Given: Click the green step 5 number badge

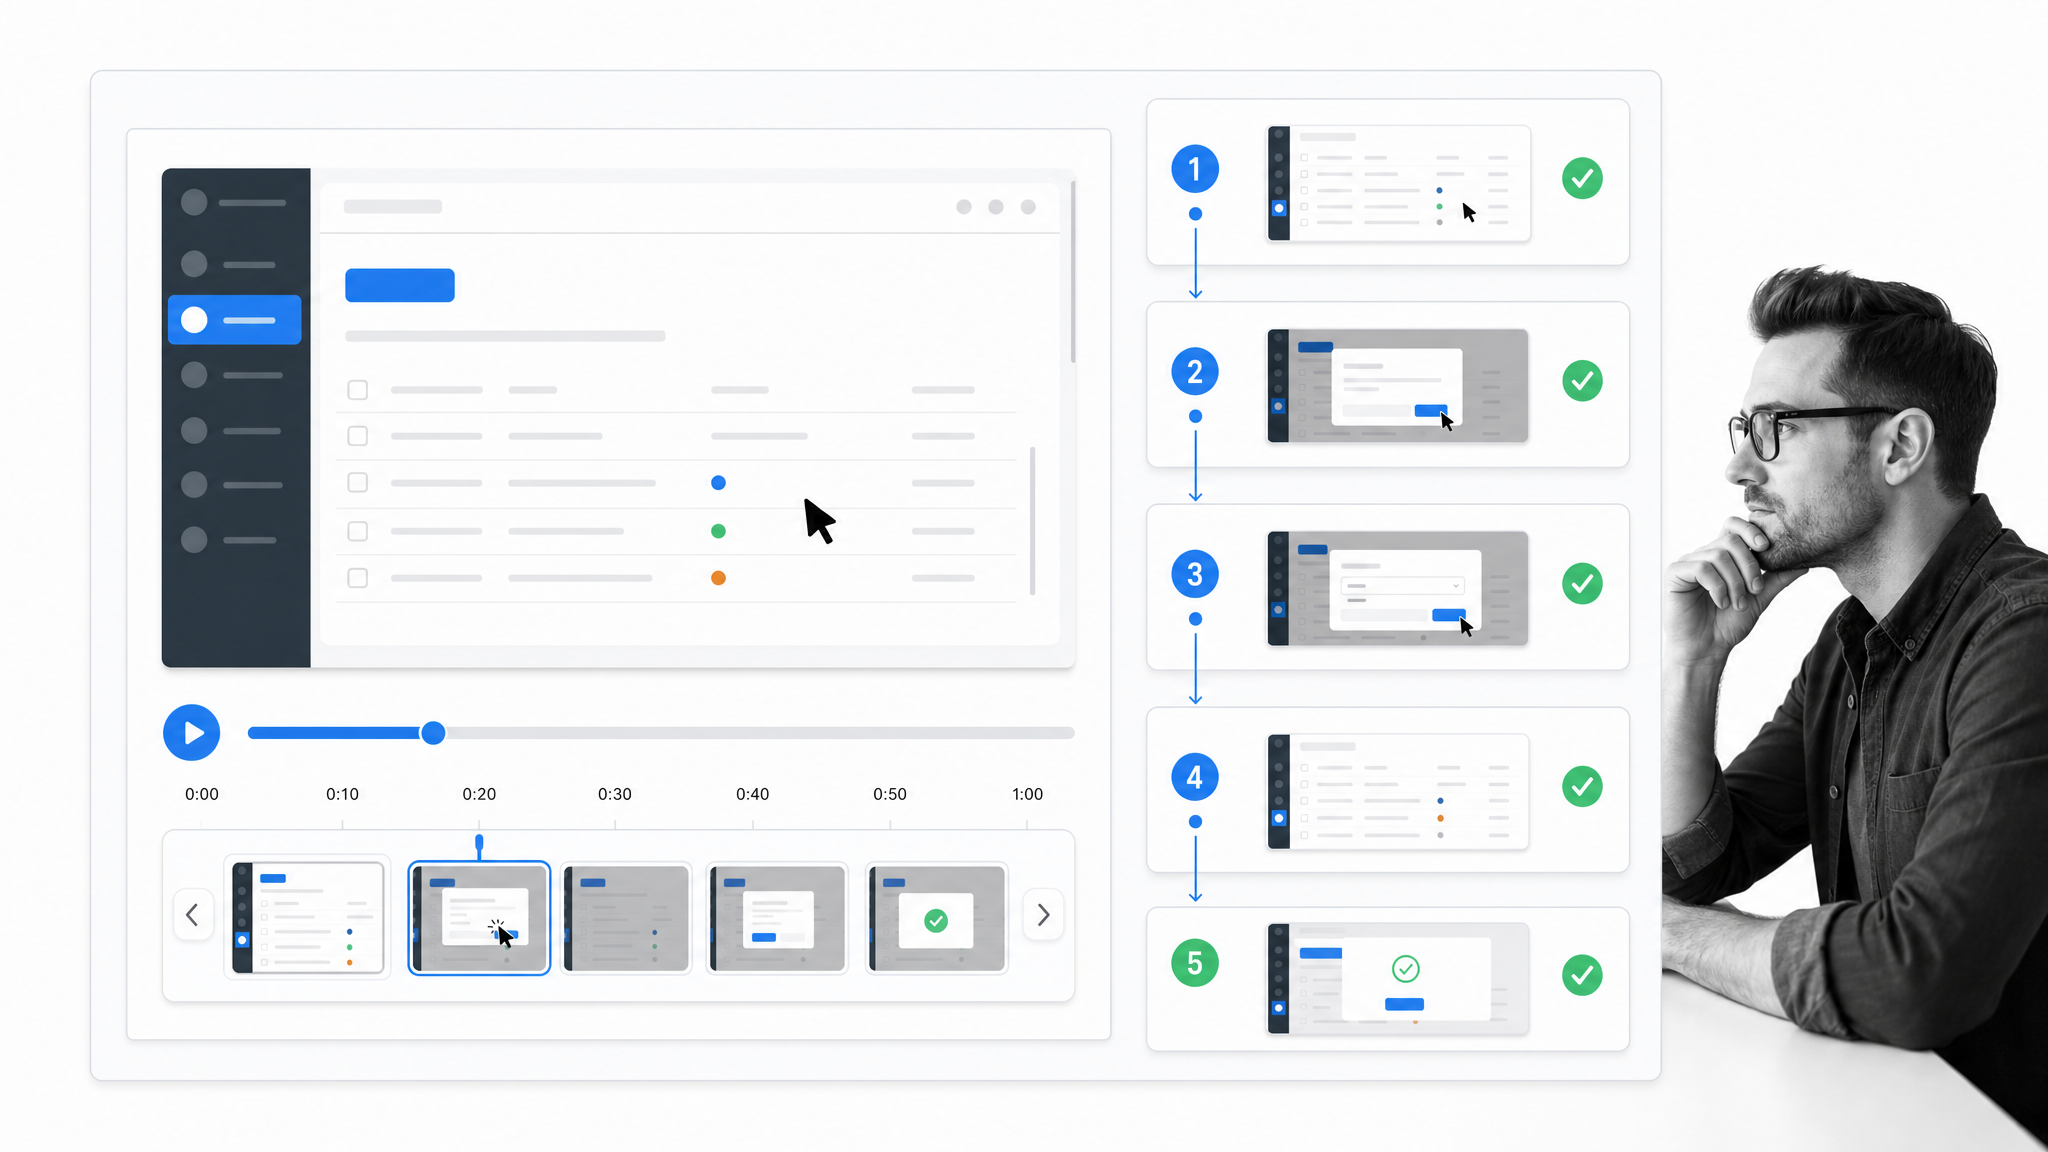Looking at the screenshot, I should (x=1195, y=963).
